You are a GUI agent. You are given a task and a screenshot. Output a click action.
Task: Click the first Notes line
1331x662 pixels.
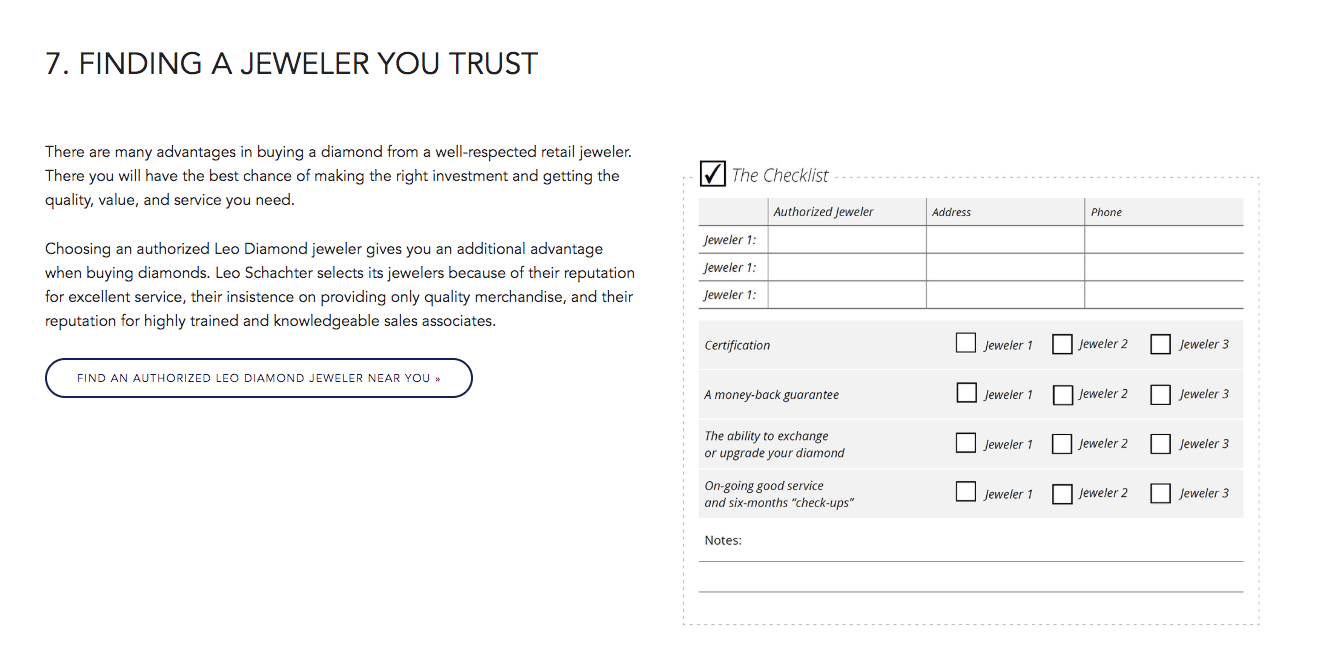tap(971, 550)
